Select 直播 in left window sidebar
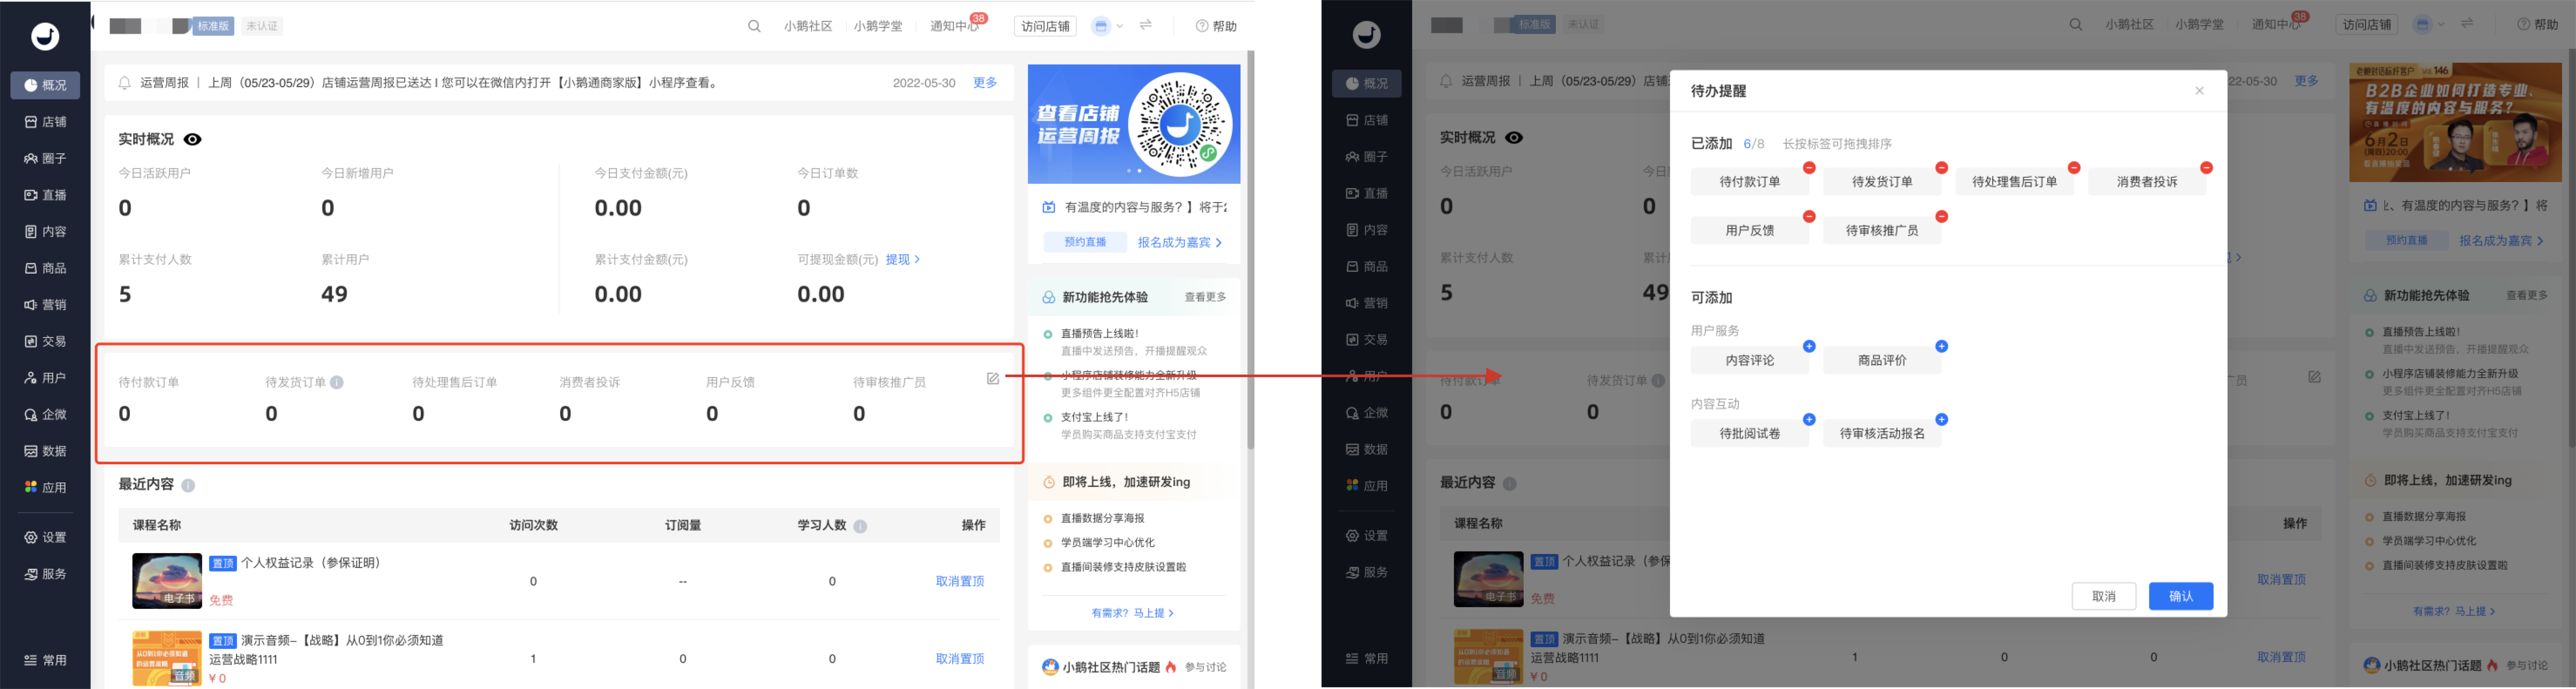Viewport: 2576px width, 689px height. click(45, 195)
